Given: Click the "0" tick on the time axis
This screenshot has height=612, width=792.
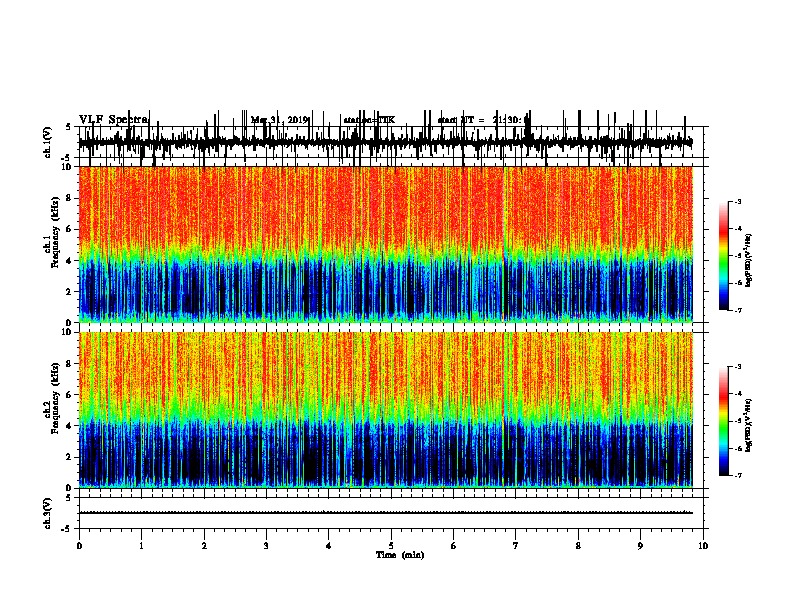Looking at the screenshot, I should (79, 546).
